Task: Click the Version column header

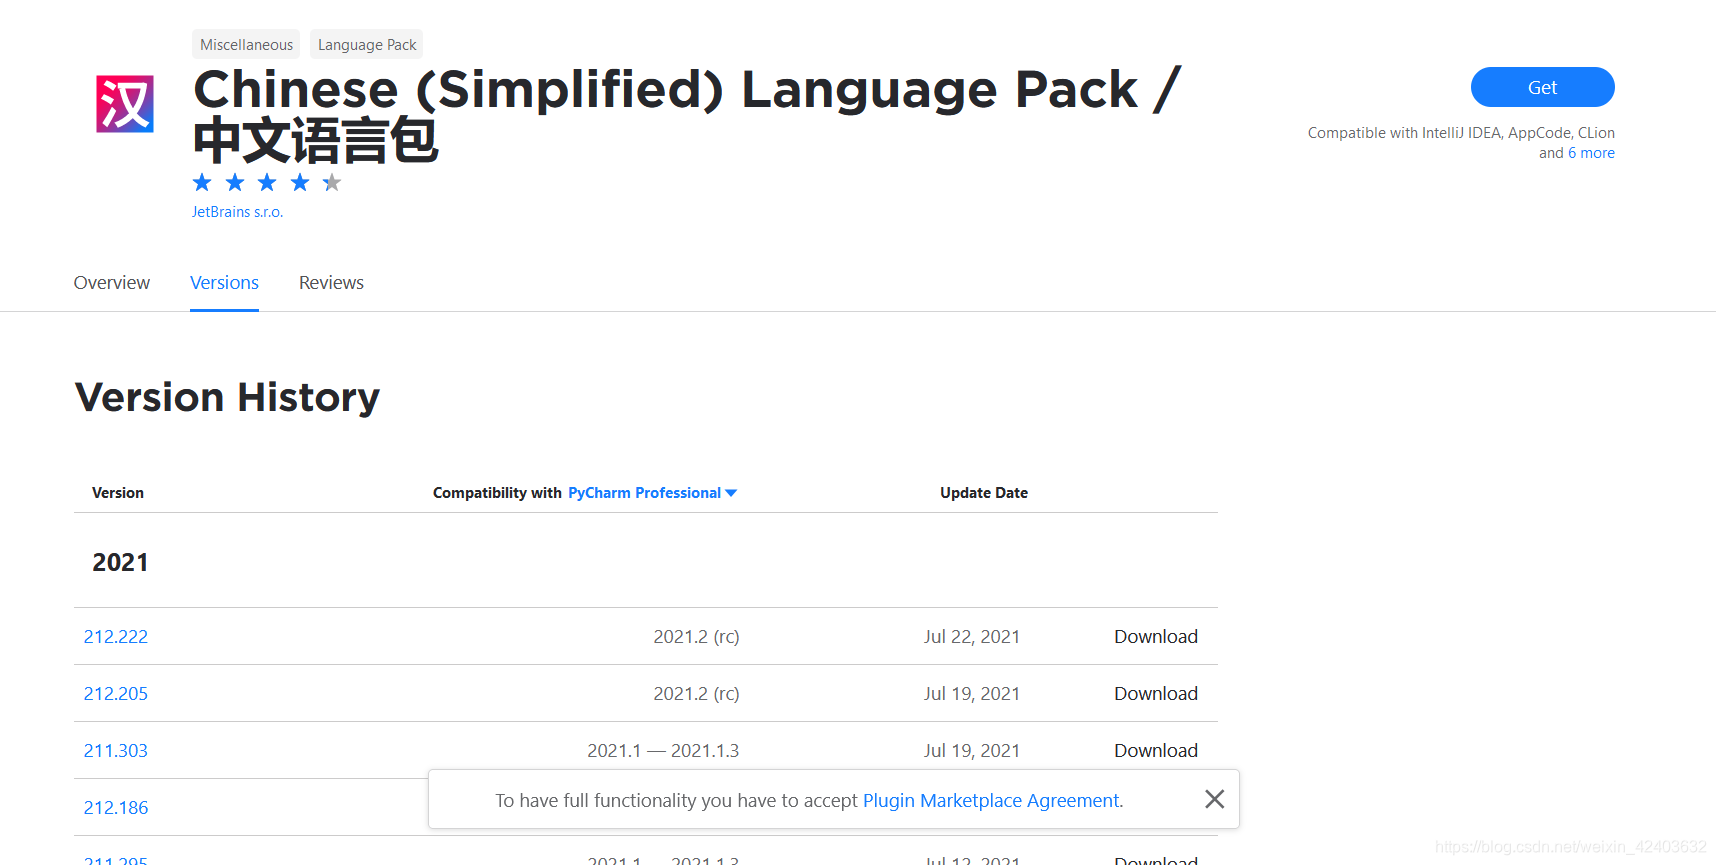Action: [x=118, y=493]
